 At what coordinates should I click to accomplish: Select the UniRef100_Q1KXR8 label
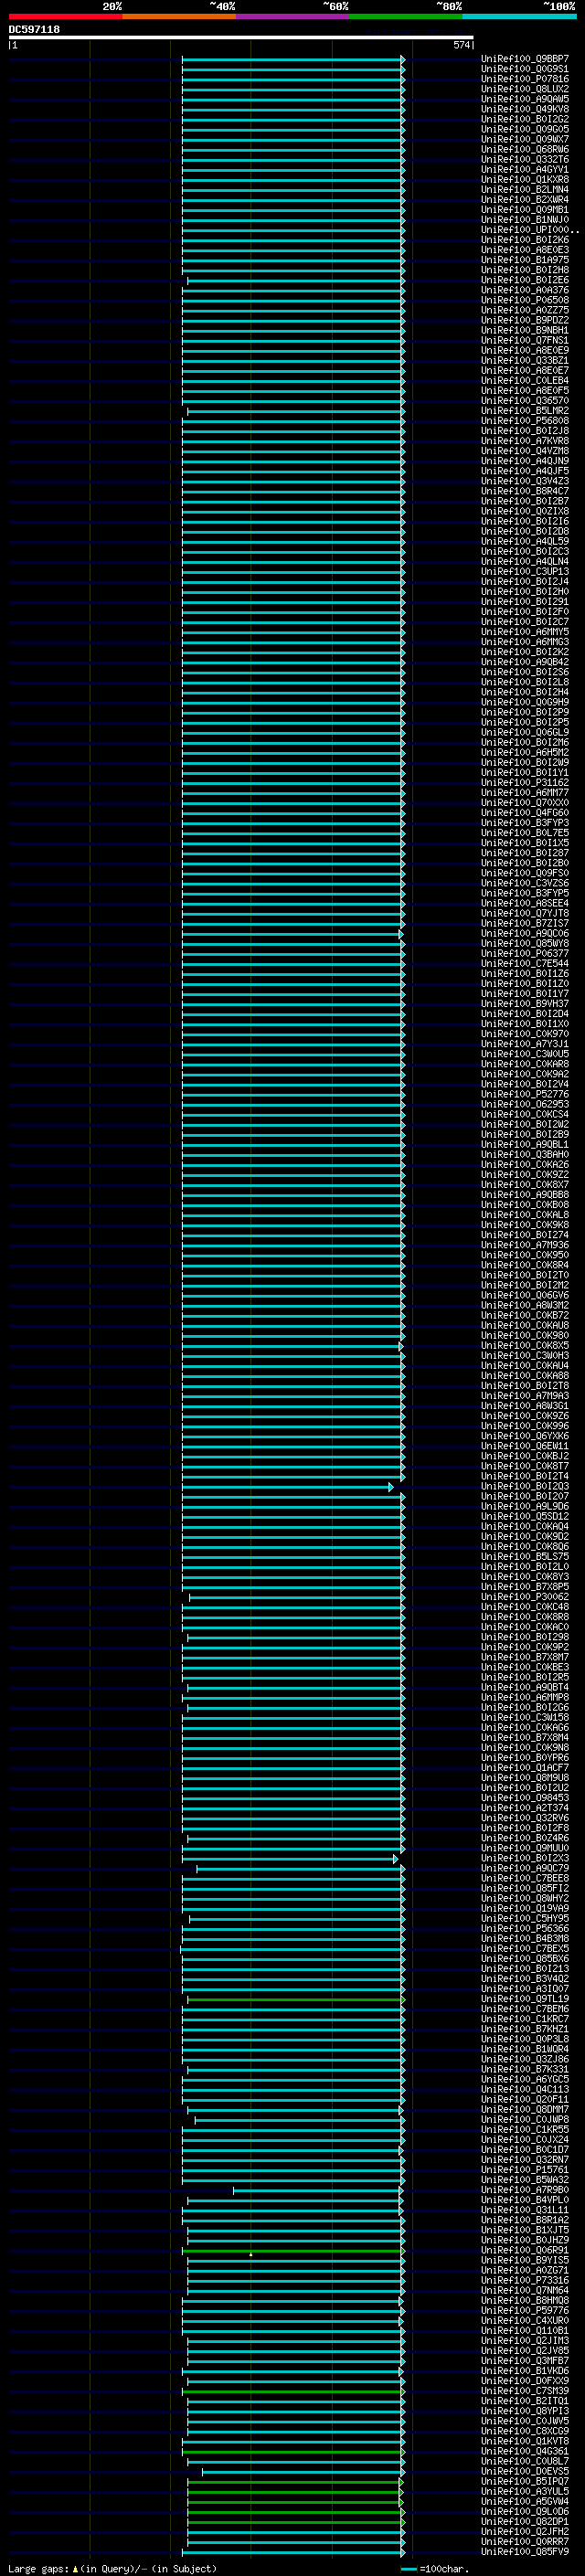(x=525, y=179)
